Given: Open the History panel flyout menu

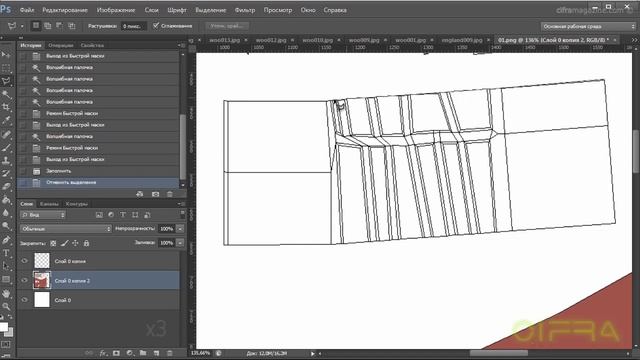Looking at the screenshot, I should point(181,45).
